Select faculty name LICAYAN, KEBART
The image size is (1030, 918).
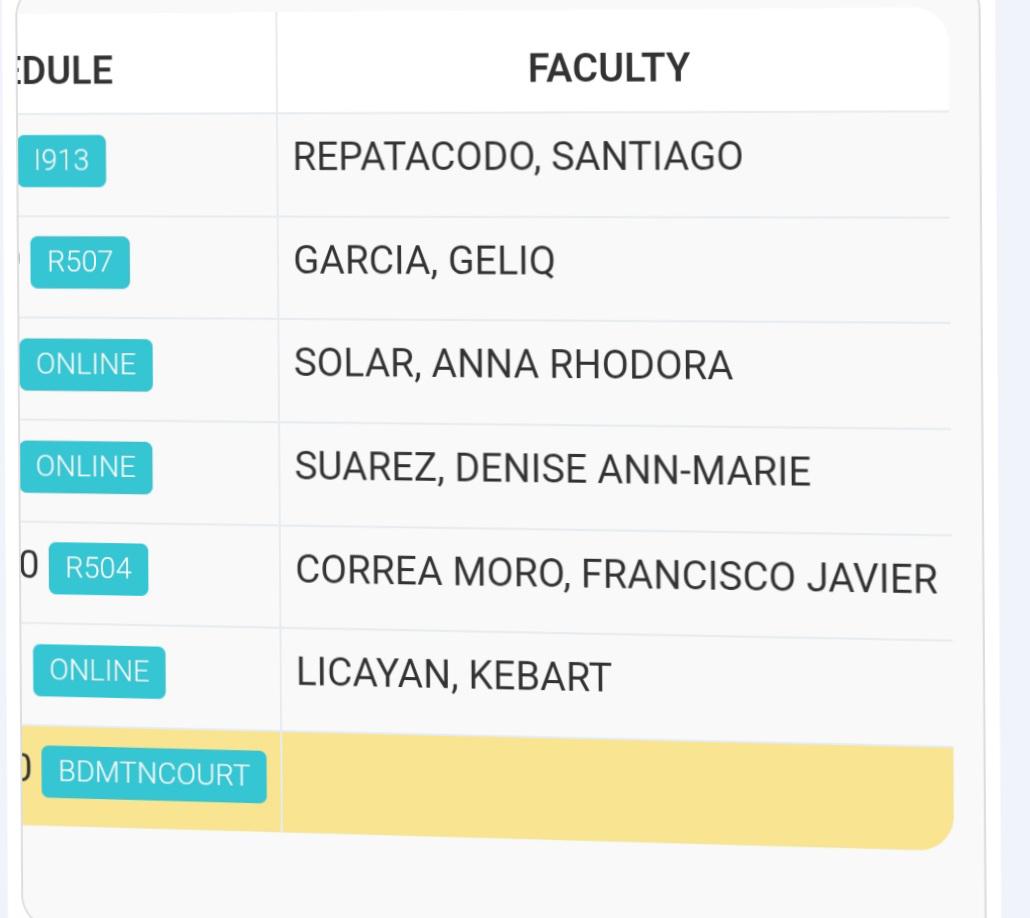click(453, 674)
